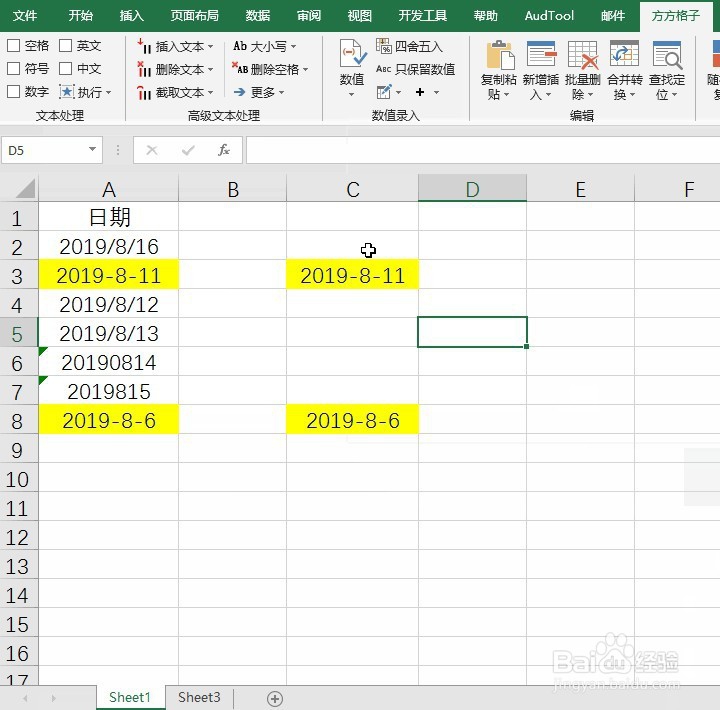
Task: Switch to the AudTool ribbon tab
Action: click(x=549, y=16)
